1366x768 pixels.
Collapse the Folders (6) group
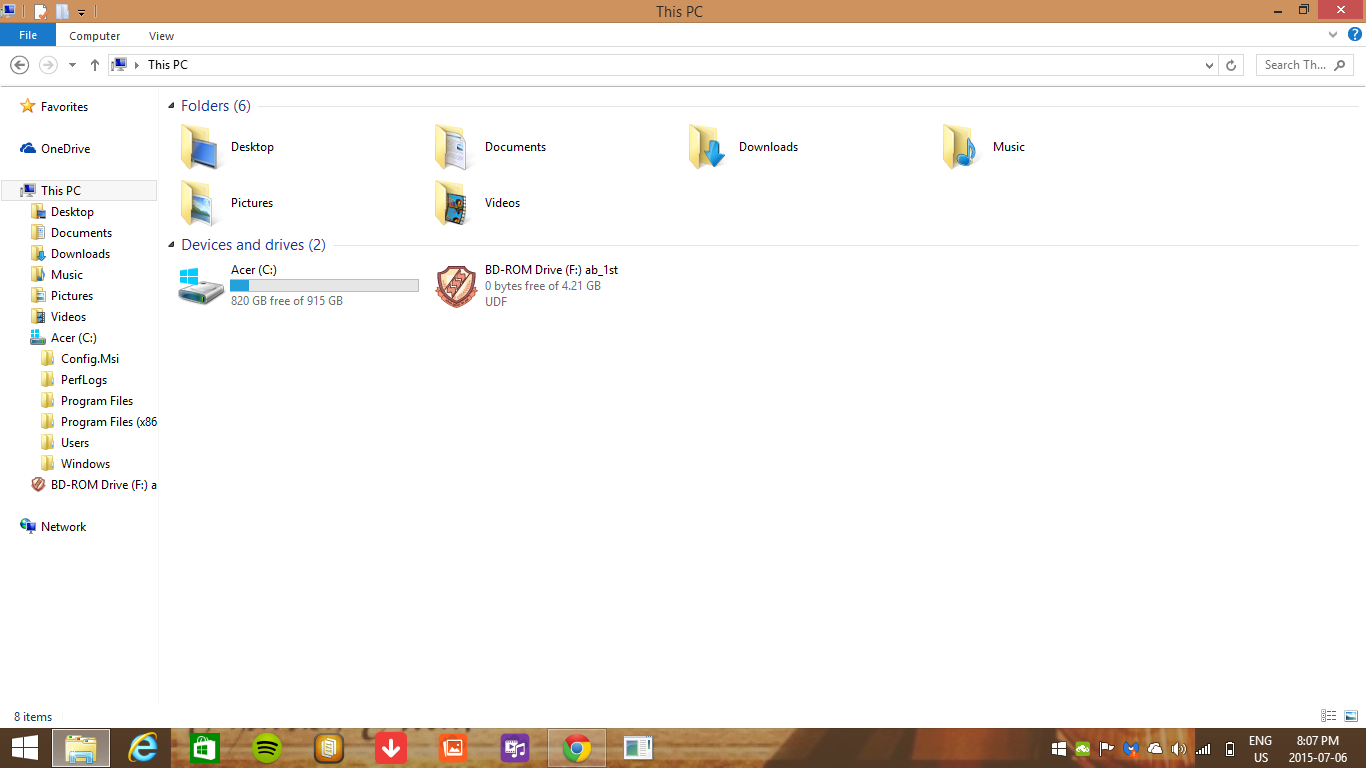tap(172, 106)
